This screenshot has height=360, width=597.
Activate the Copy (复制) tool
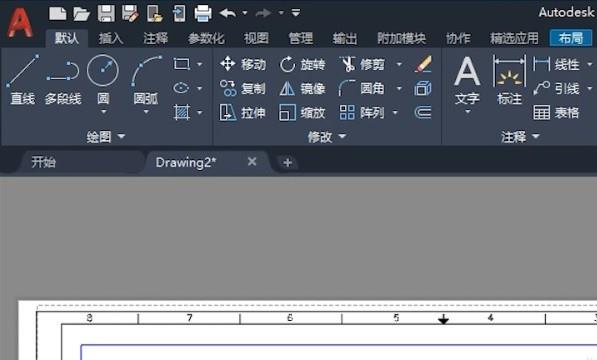(x=243, y=88)
